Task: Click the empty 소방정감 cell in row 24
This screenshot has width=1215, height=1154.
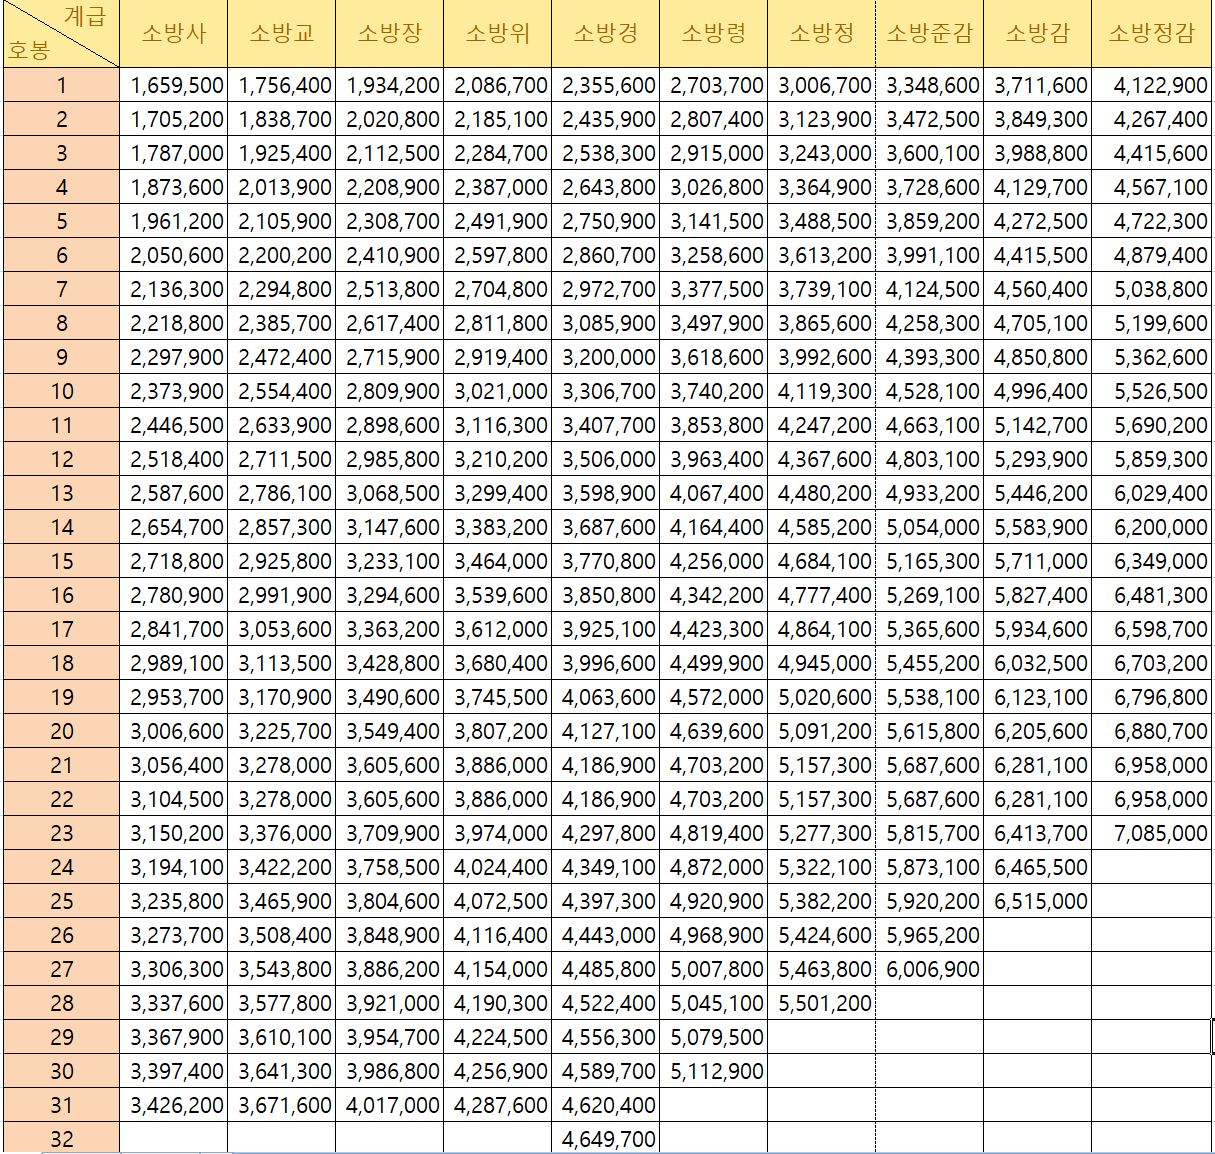Action: pos(1151,867)
